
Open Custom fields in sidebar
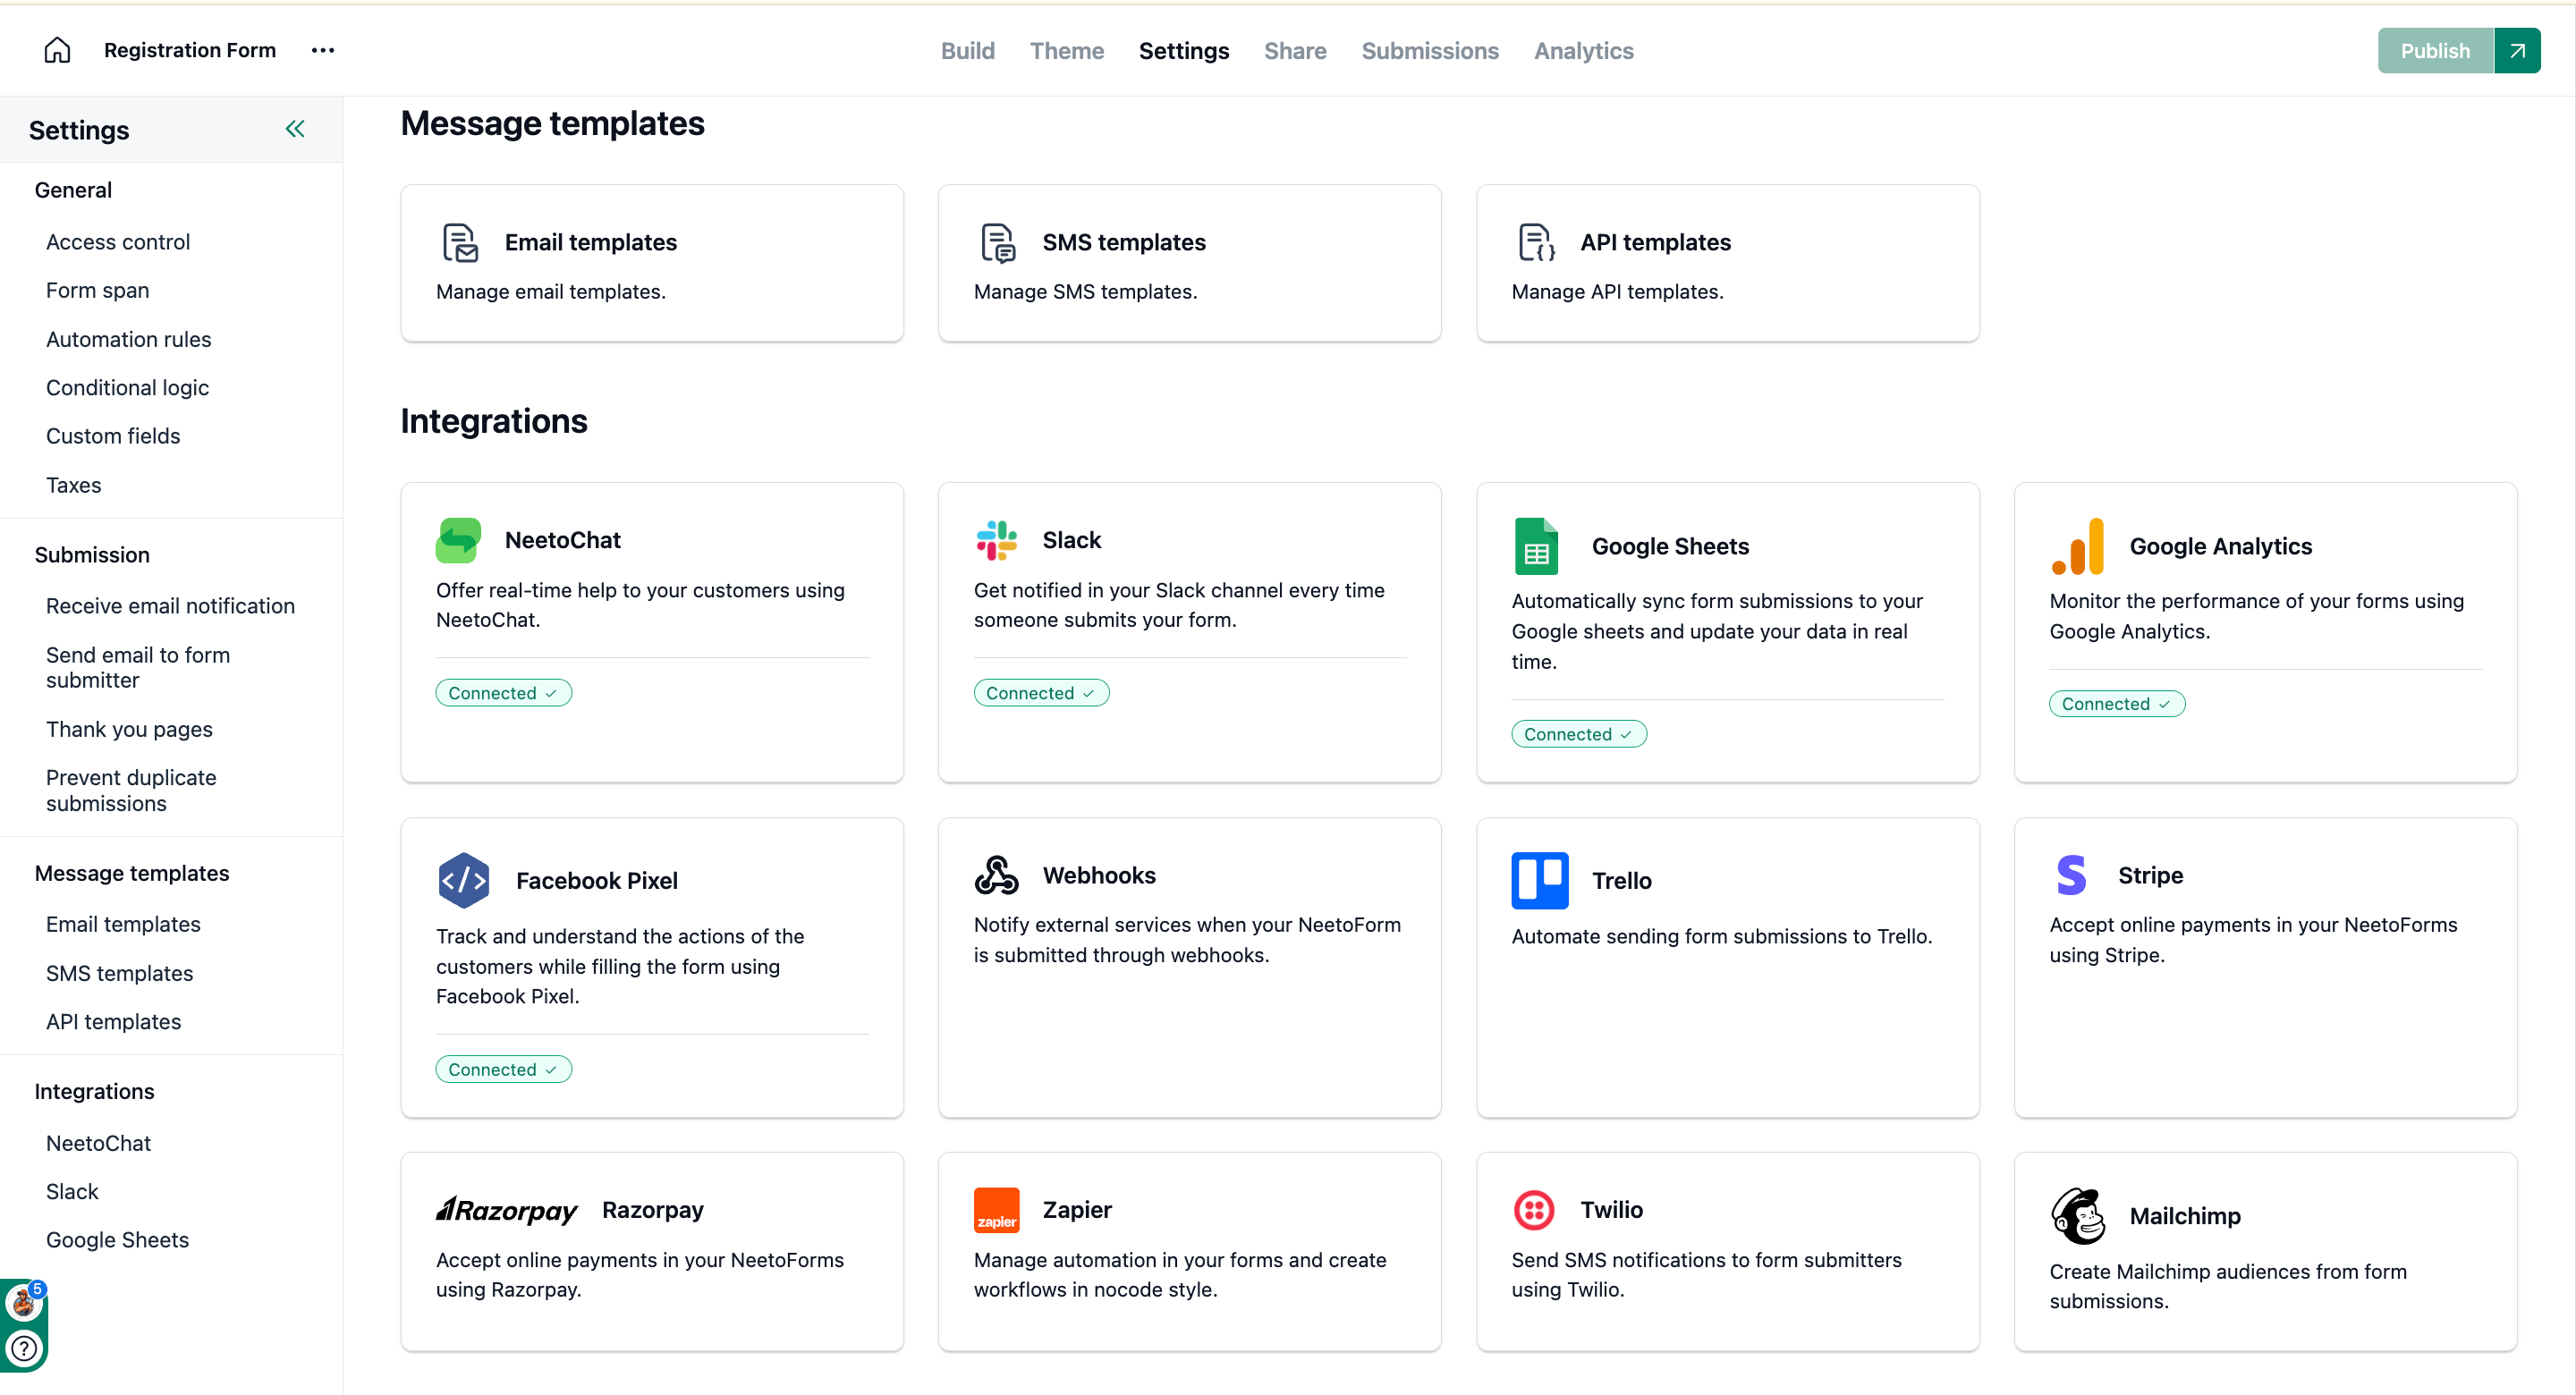113,436
